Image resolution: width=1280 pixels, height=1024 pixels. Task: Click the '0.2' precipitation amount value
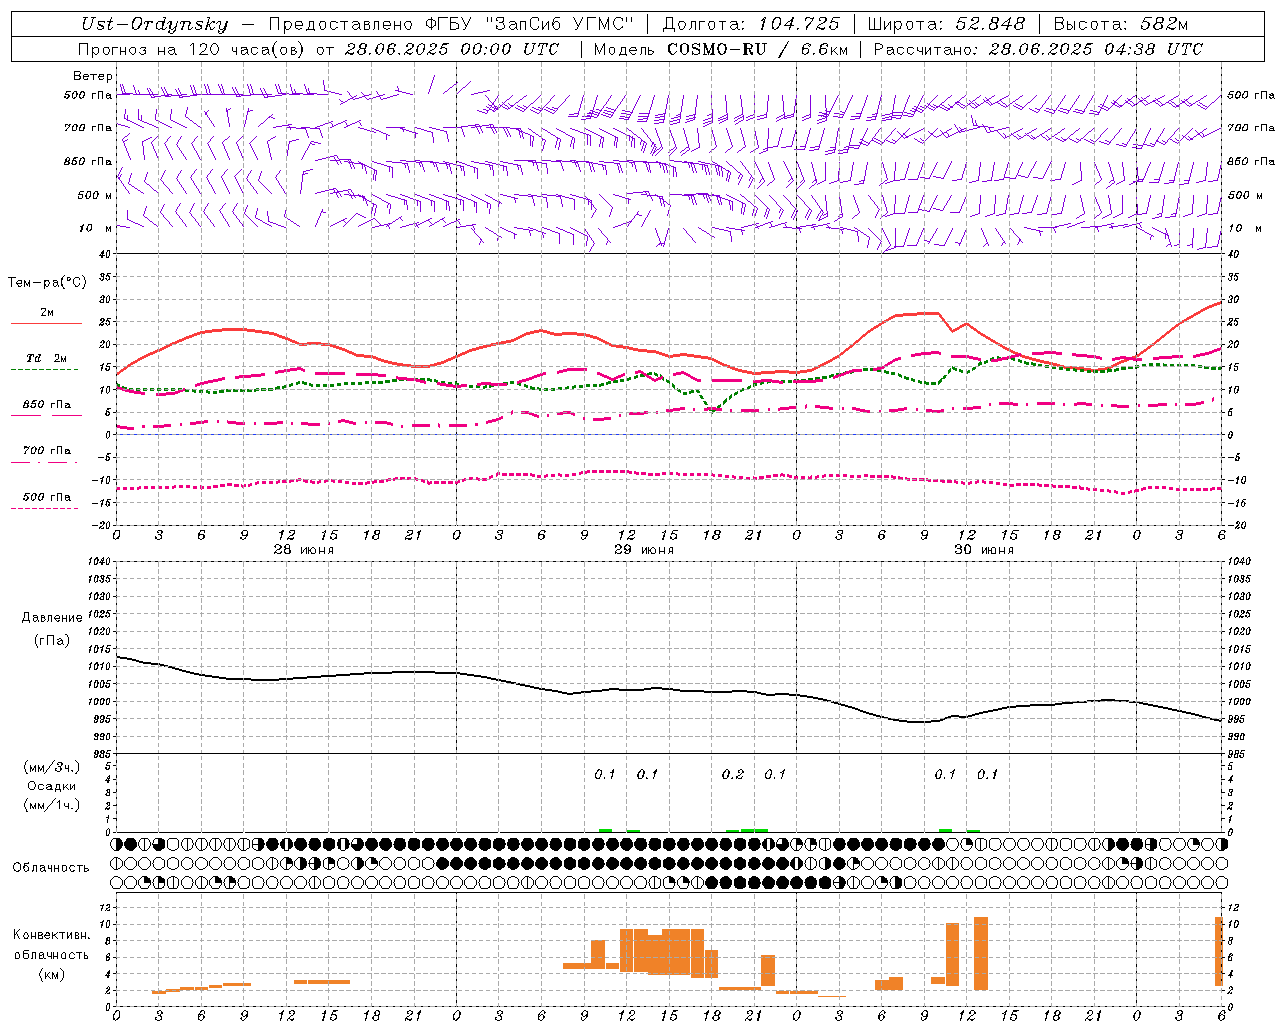[733, 774]
